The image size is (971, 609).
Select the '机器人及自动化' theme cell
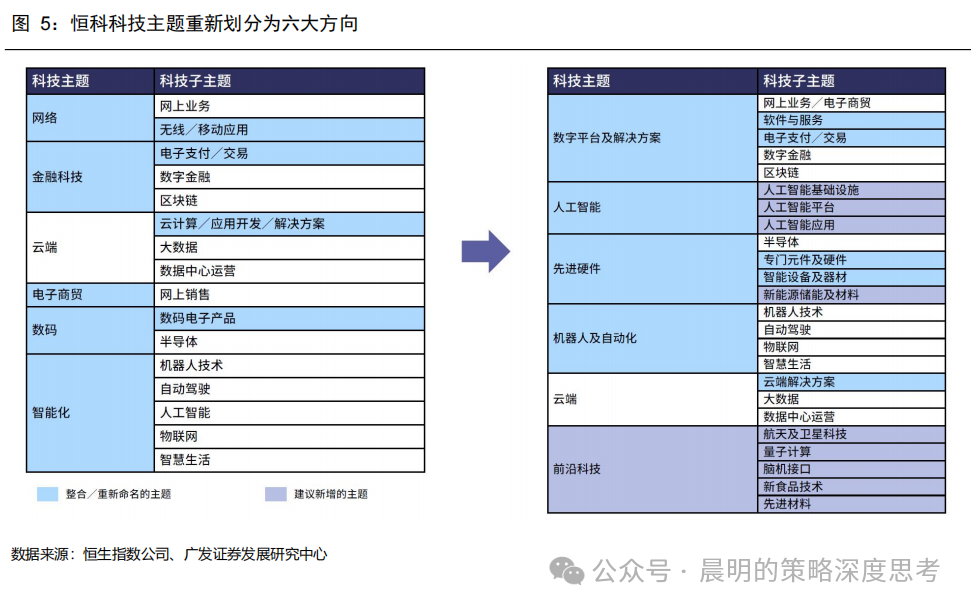[652, 338]
